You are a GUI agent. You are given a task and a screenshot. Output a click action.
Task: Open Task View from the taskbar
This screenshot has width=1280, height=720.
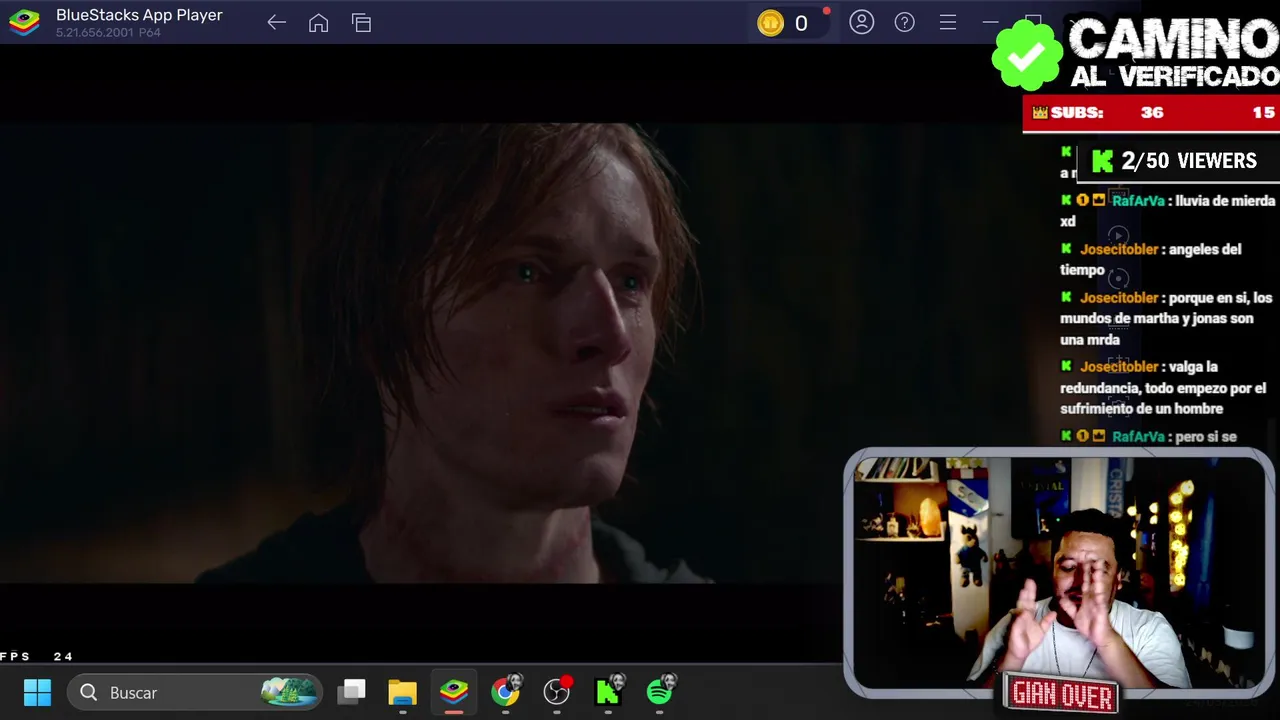[352, 692]
